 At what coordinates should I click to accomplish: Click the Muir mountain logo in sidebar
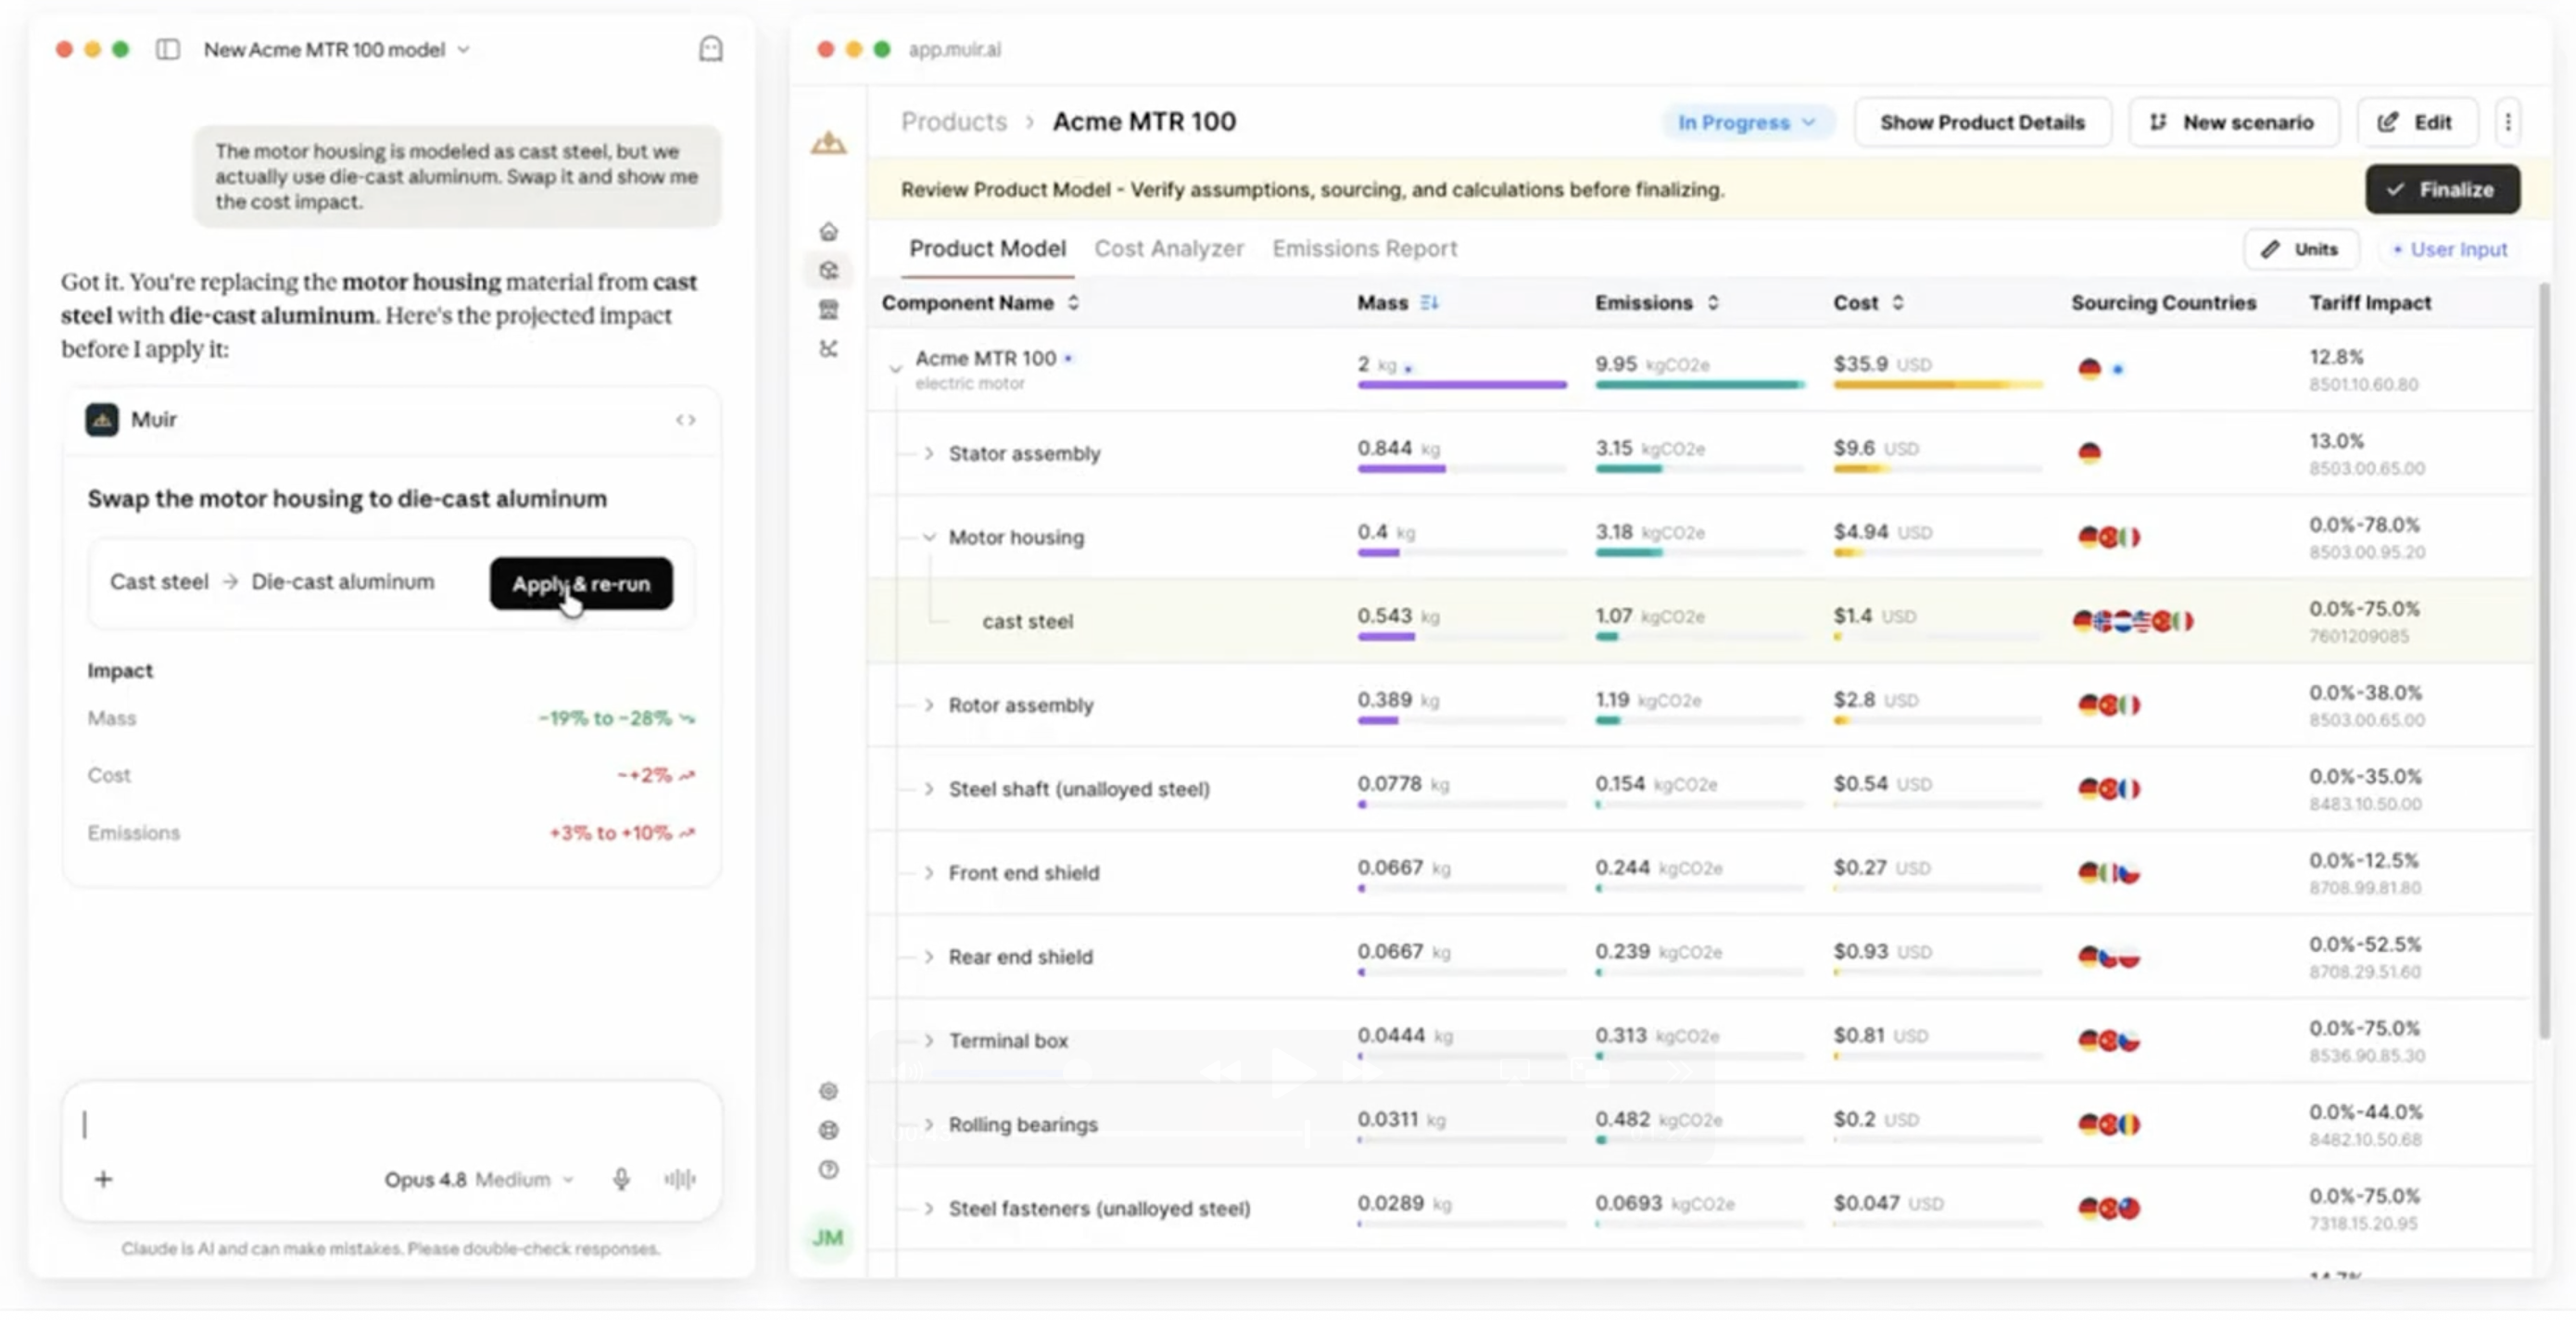tap(828, 143)
